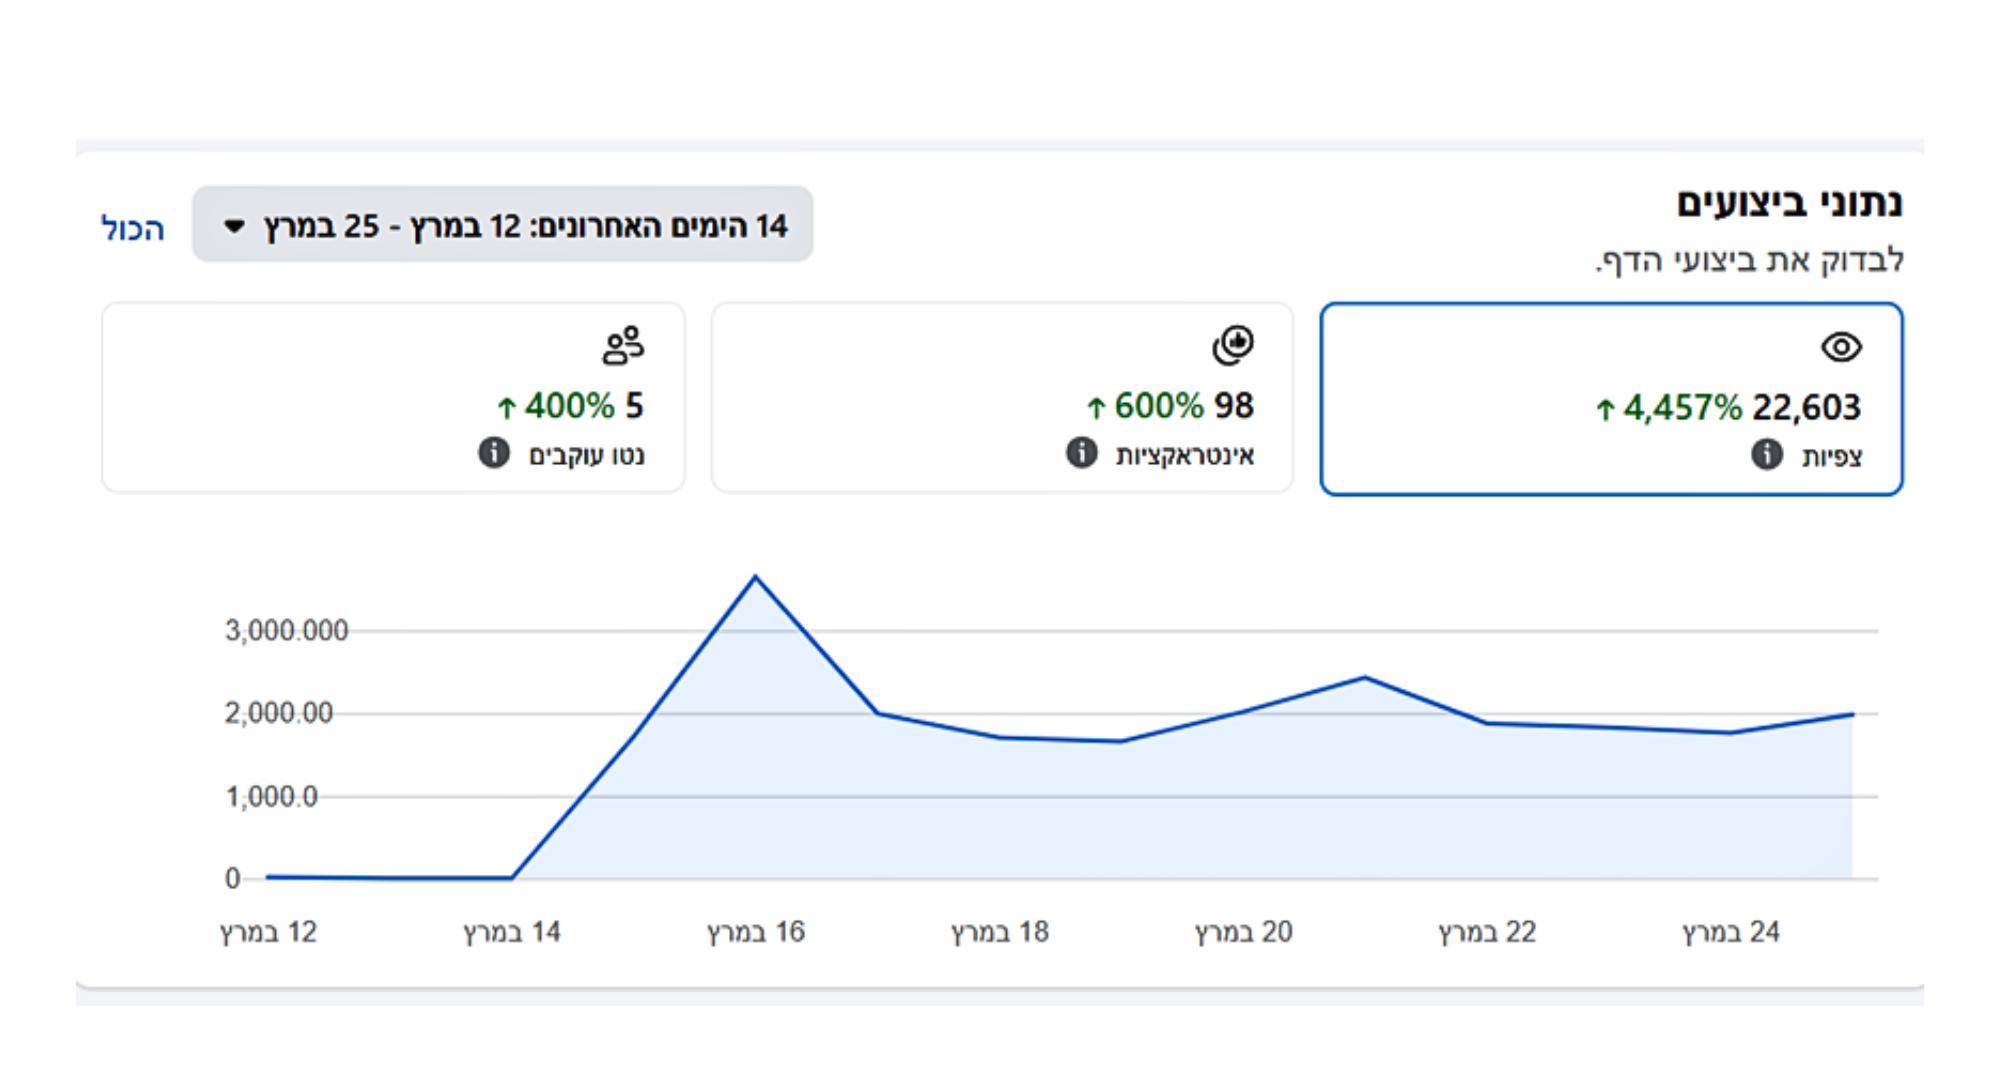Click the chart point at 21 במרץ peak
The width and height of the screenshot is (2000, 1080).
(x=1365, y=678)
